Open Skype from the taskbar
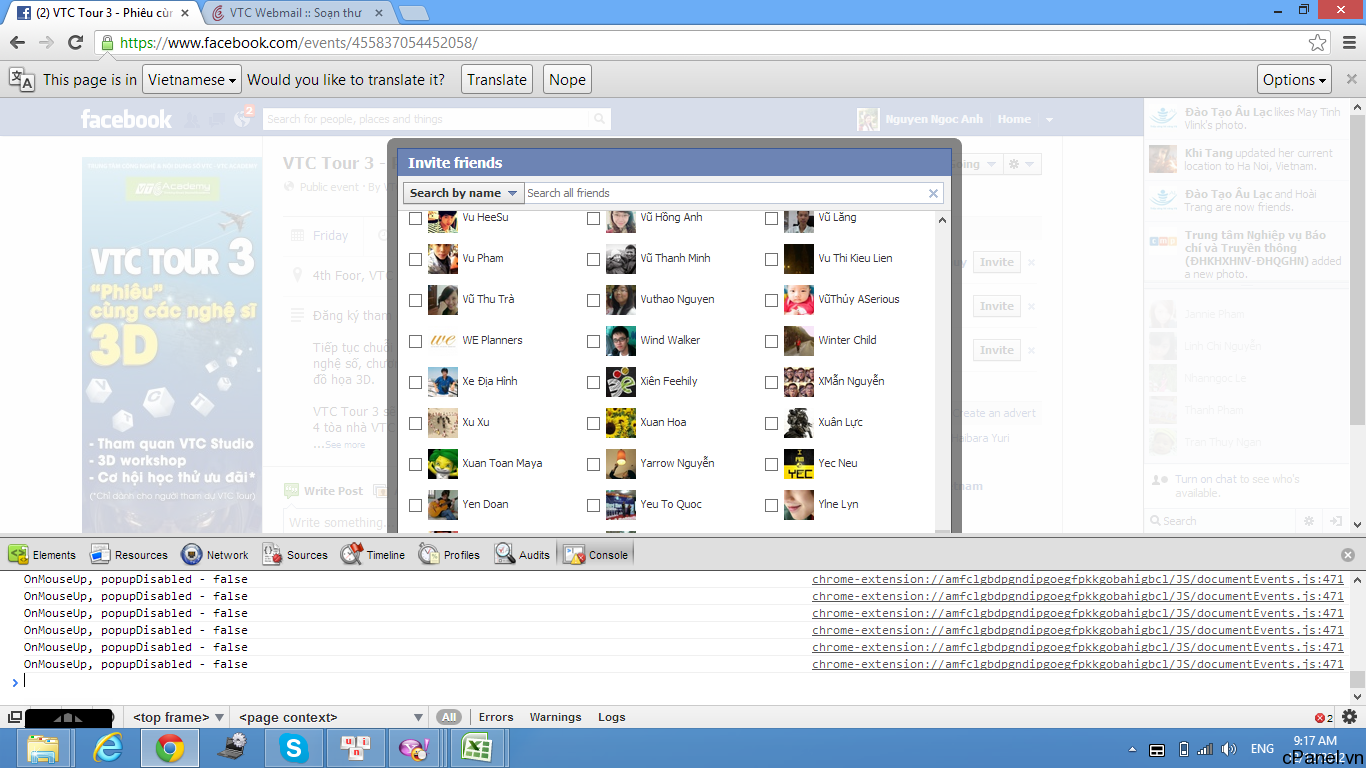Viewport: 1366px width, 768px height. click(294, 748)
